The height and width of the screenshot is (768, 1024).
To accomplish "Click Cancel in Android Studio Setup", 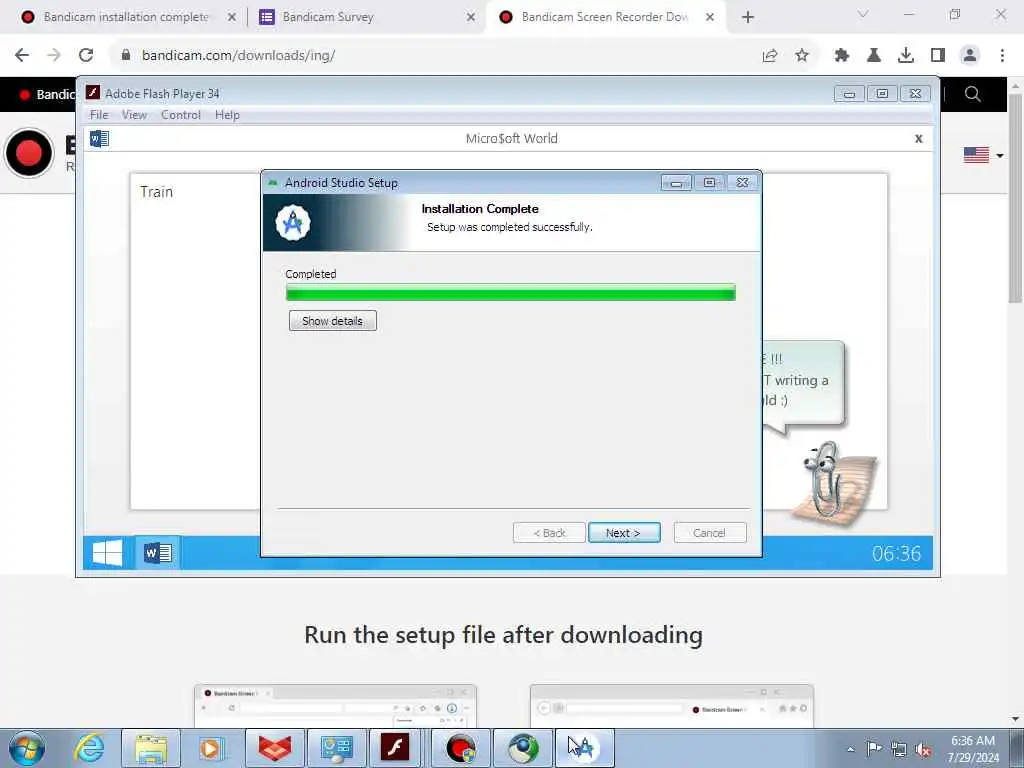I will pyautogui.click(x=709, y=533).
